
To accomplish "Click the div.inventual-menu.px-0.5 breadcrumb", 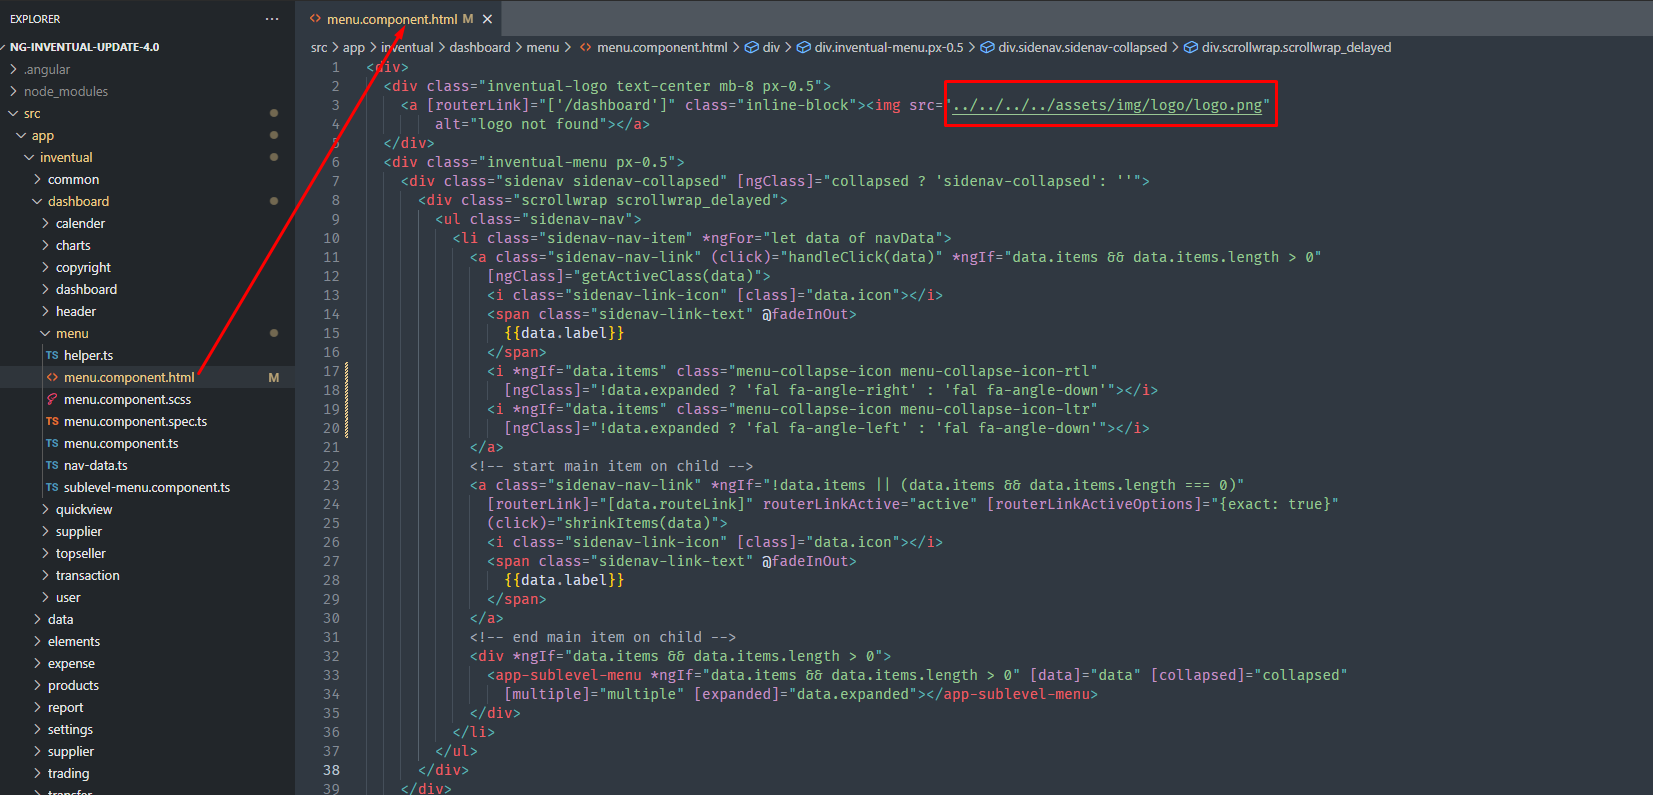I will click(889, 47).
